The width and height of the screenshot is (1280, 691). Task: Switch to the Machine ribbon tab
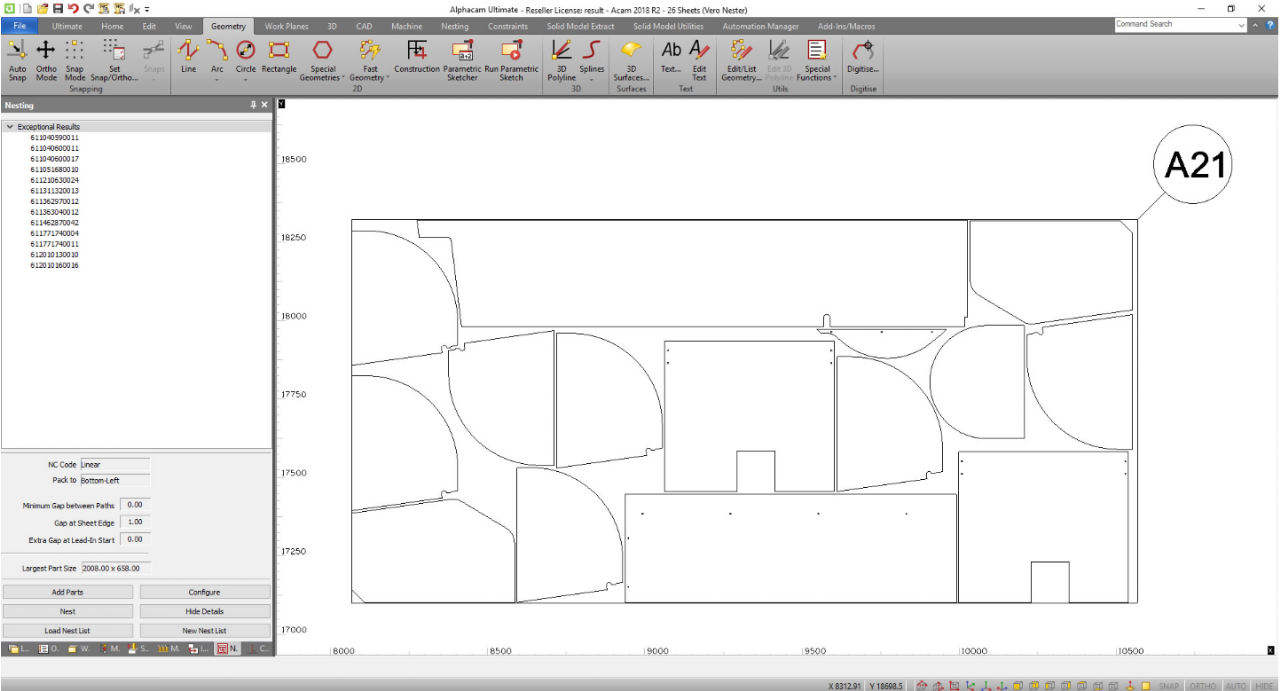tap(406, 26)
